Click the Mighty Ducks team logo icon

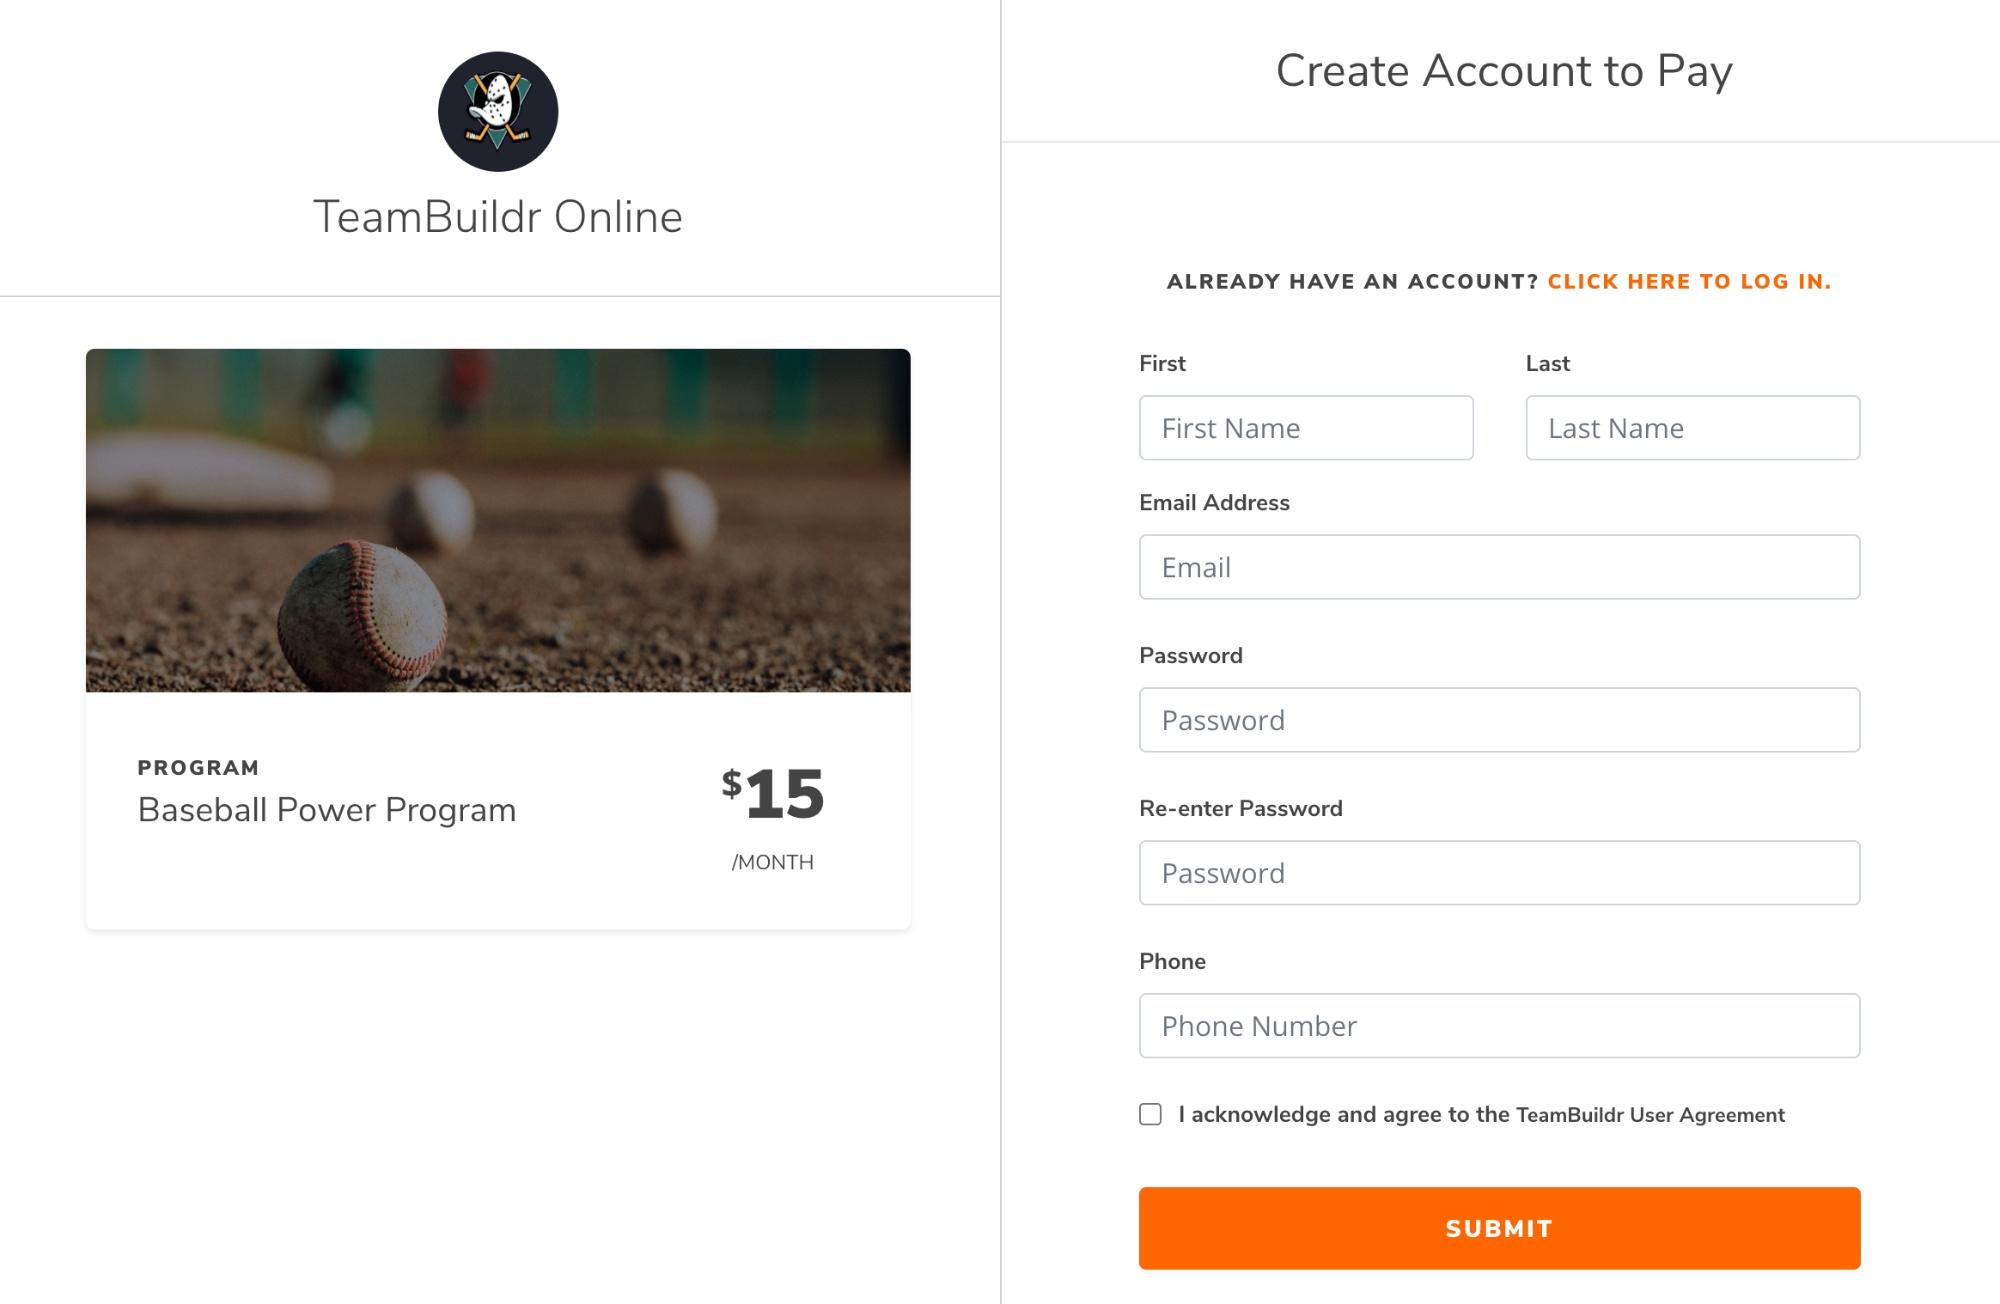[498, 111]
